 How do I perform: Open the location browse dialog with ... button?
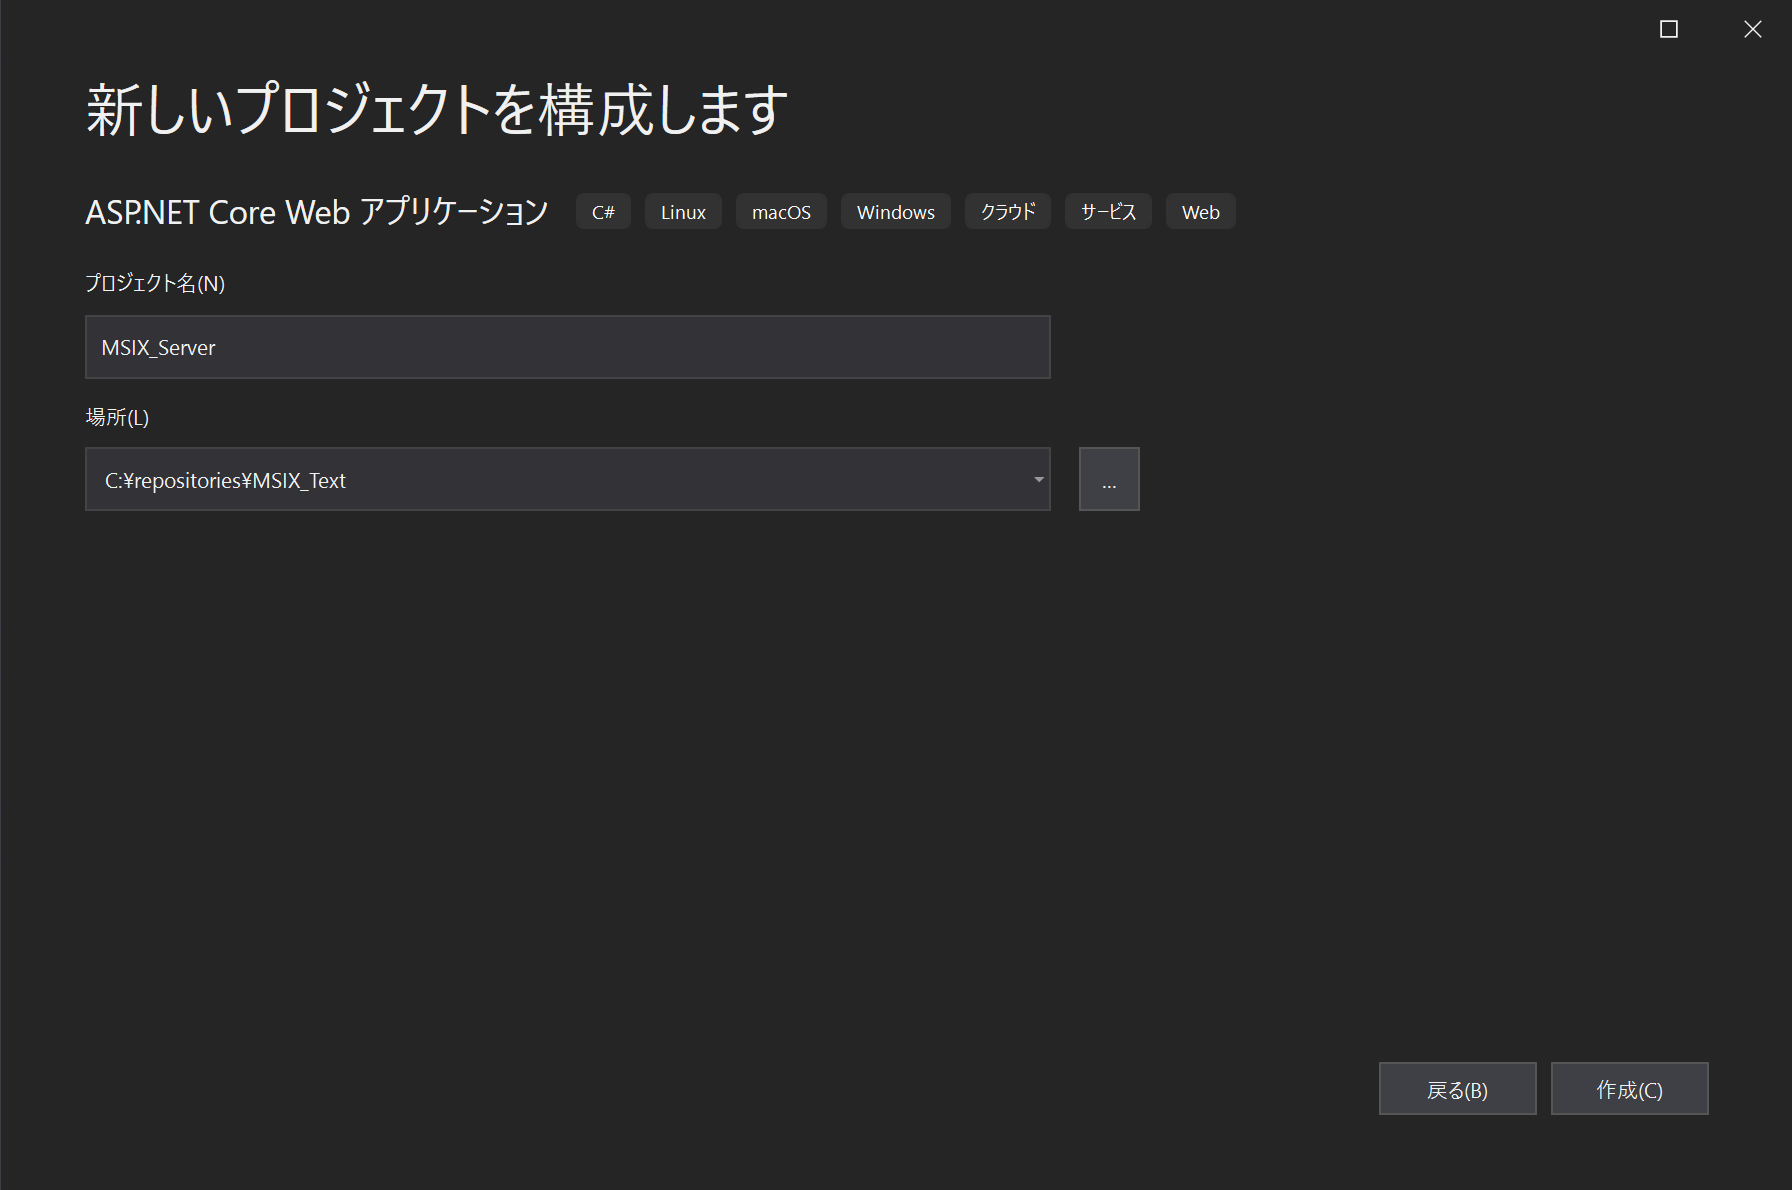1109,479
